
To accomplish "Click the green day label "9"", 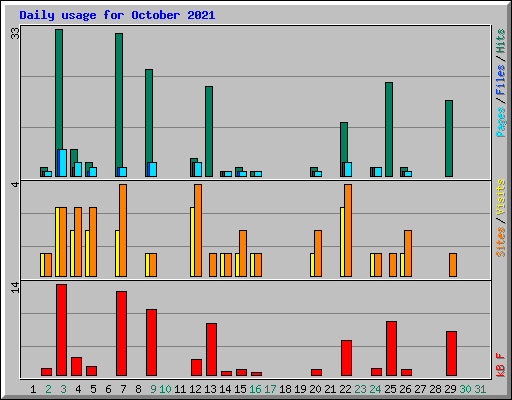I will pyautogui.click(x=153, y=389).
